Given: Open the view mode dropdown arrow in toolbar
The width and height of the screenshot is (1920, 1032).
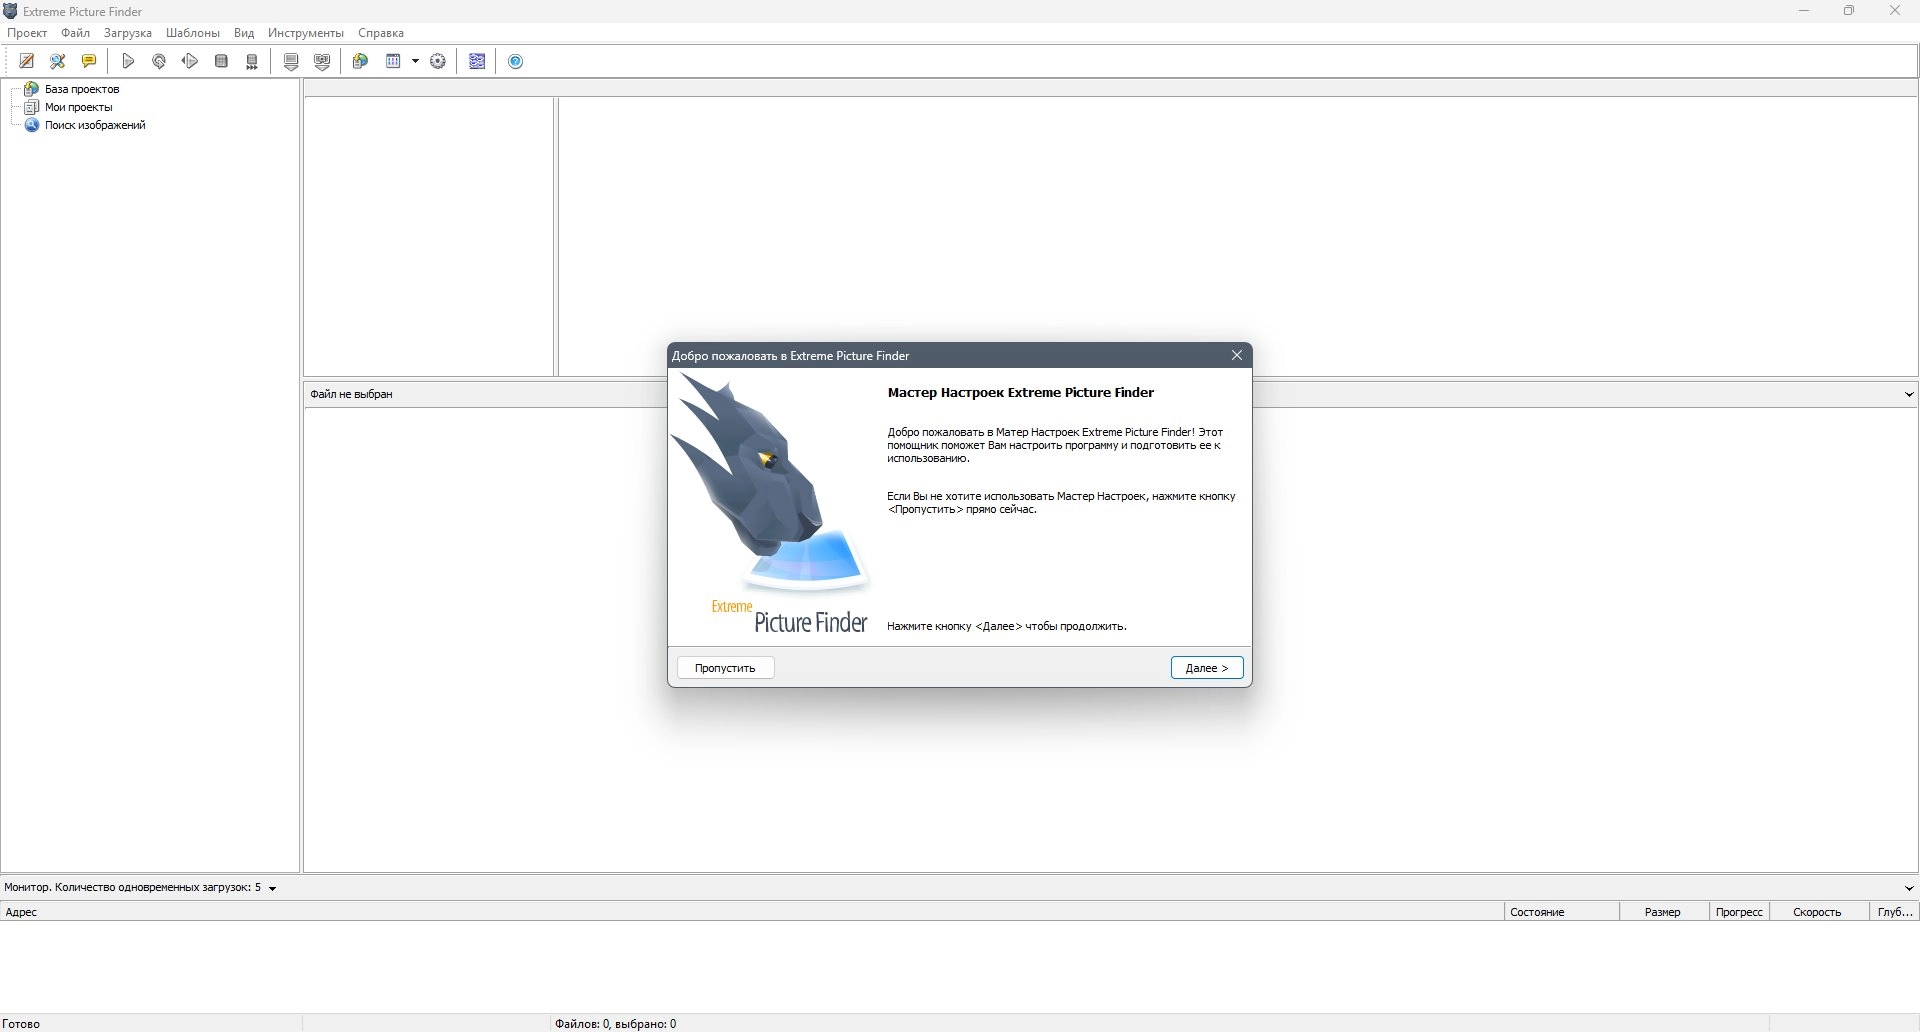Looking at the screenshot, I should (x=415, y=61).
